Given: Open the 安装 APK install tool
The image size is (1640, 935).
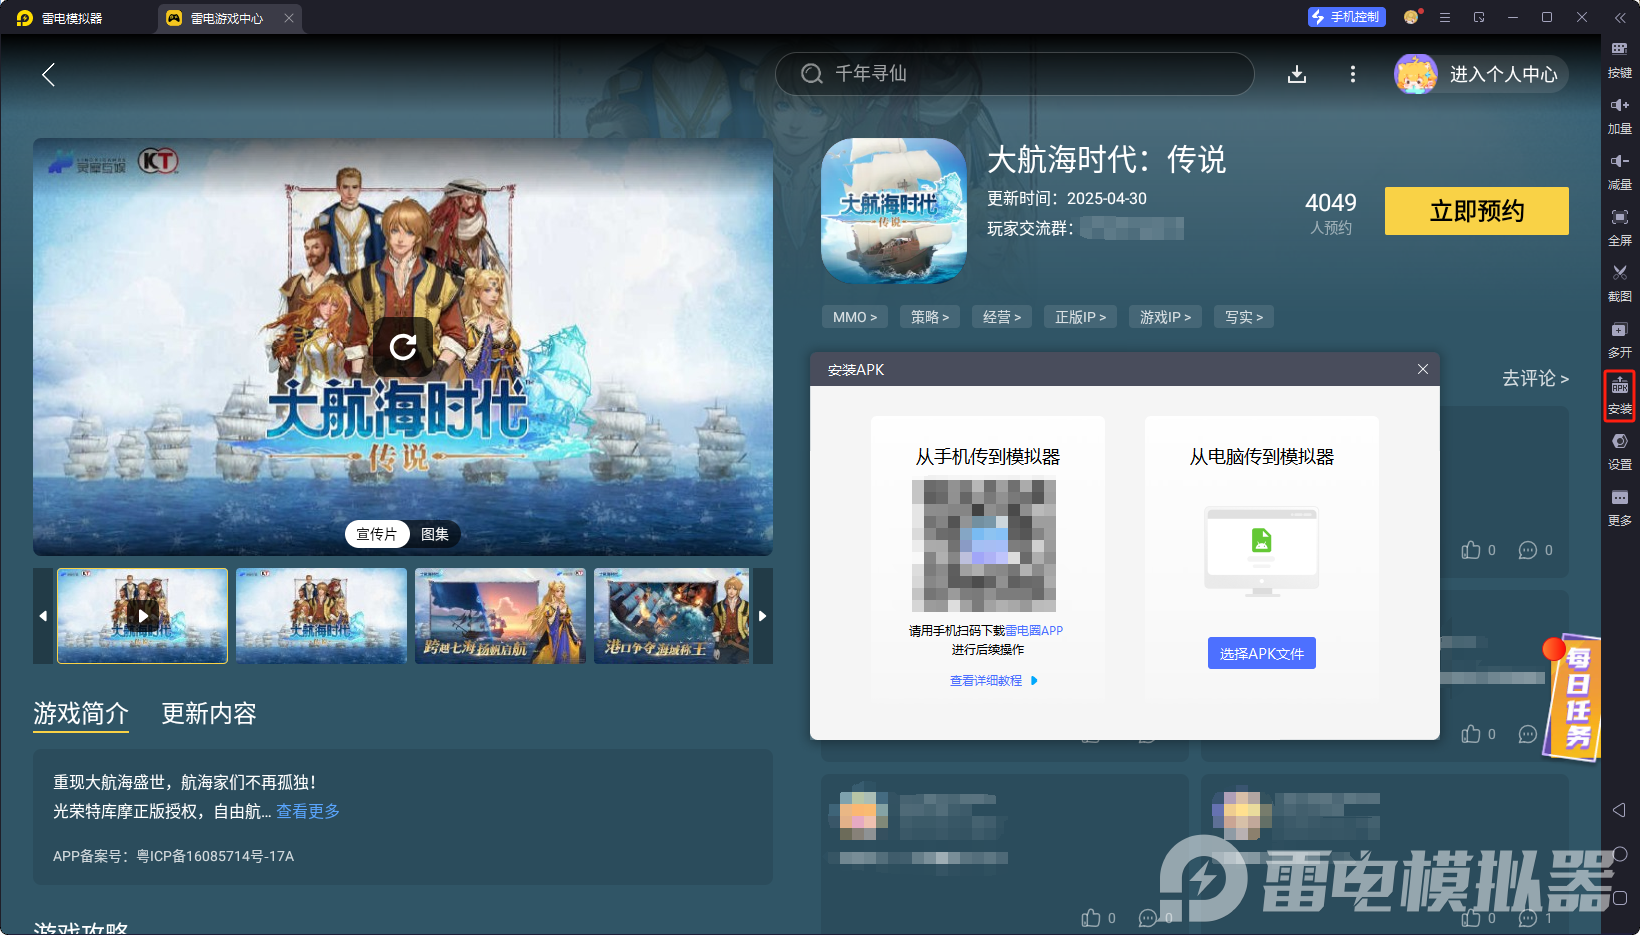Looking at the screenshot, I should point(1620,396).
